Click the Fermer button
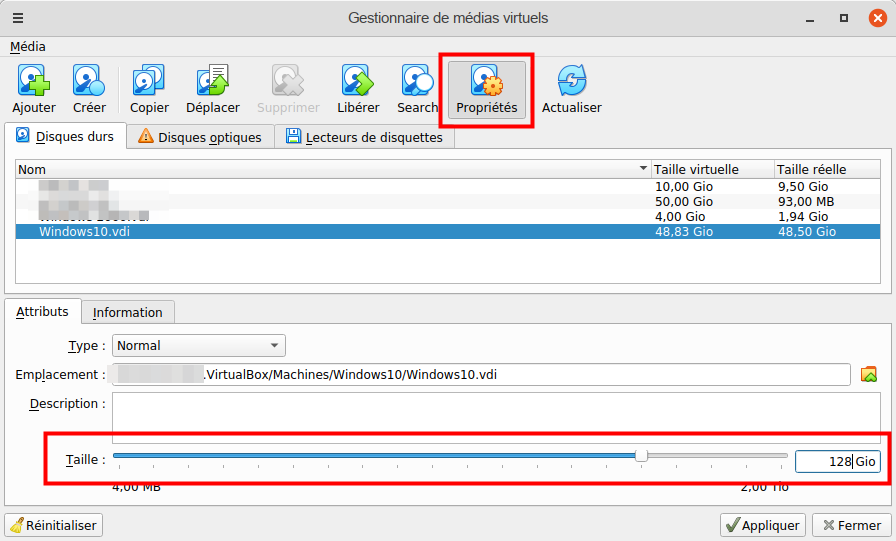 (x=850, y=525)
